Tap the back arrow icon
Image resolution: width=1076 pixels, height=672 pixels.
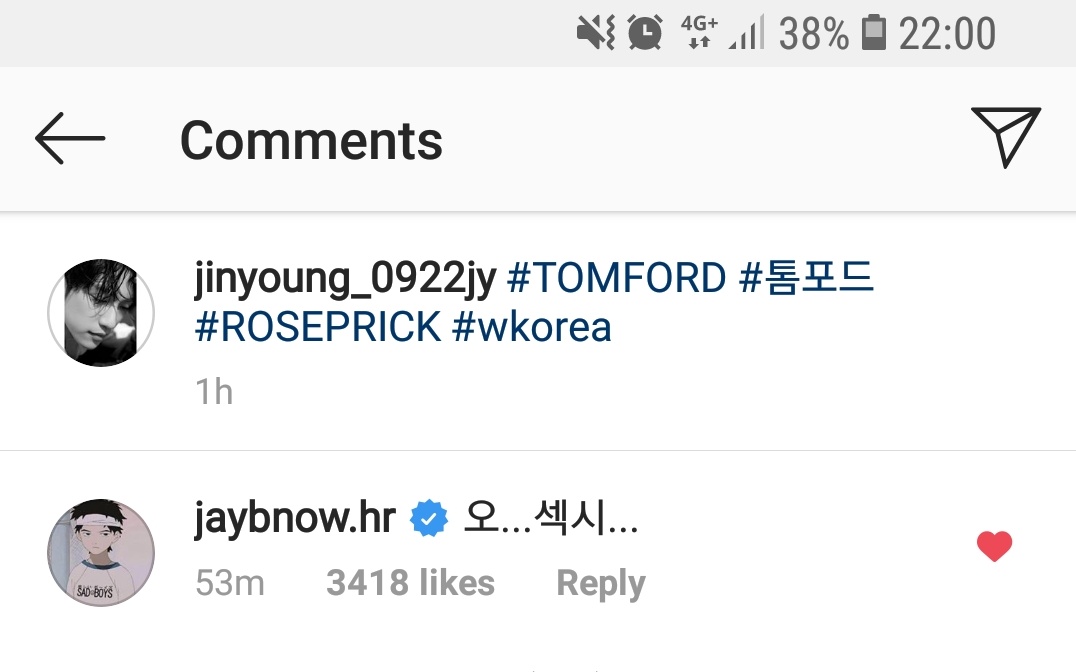[70, 139]
